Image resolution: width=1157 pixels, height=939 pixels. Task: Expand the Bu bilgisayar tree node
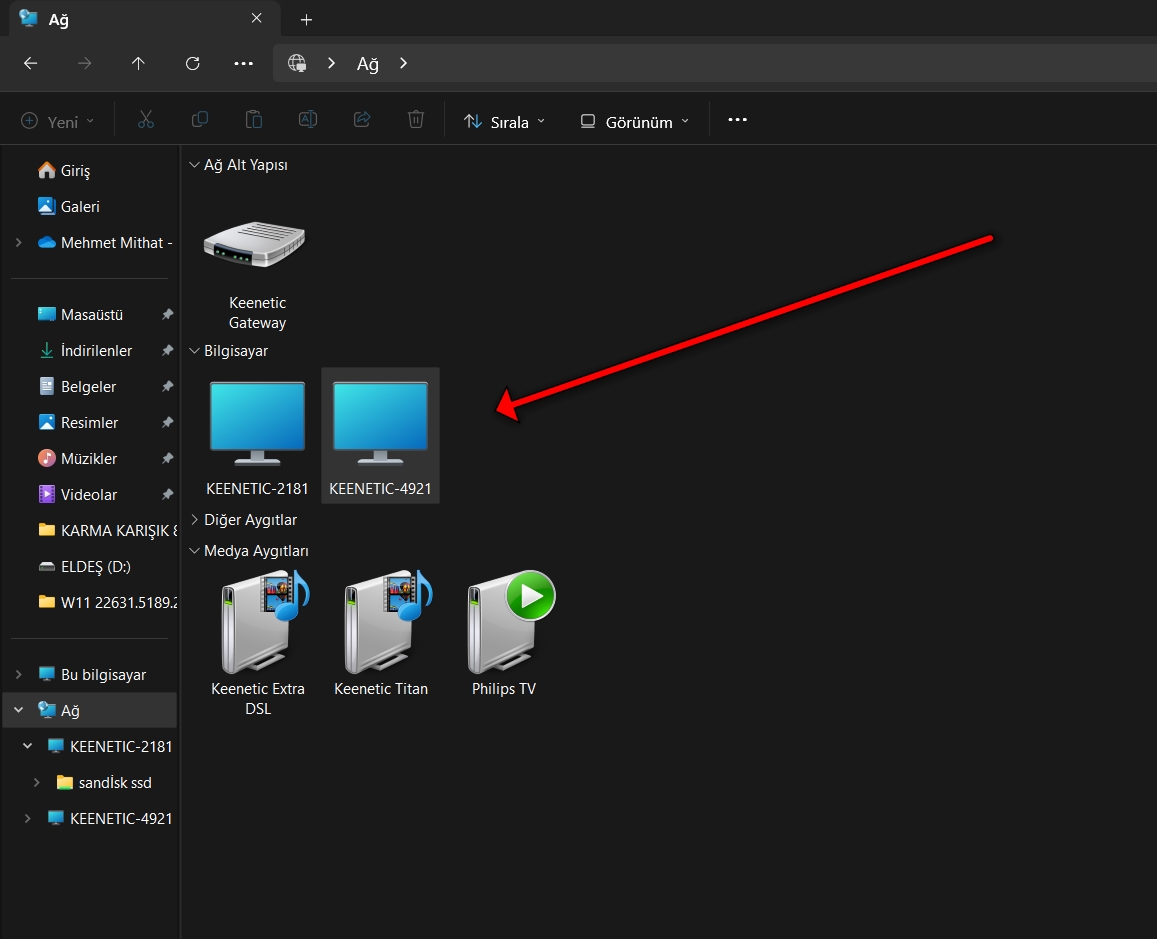(x=18, y=674)
